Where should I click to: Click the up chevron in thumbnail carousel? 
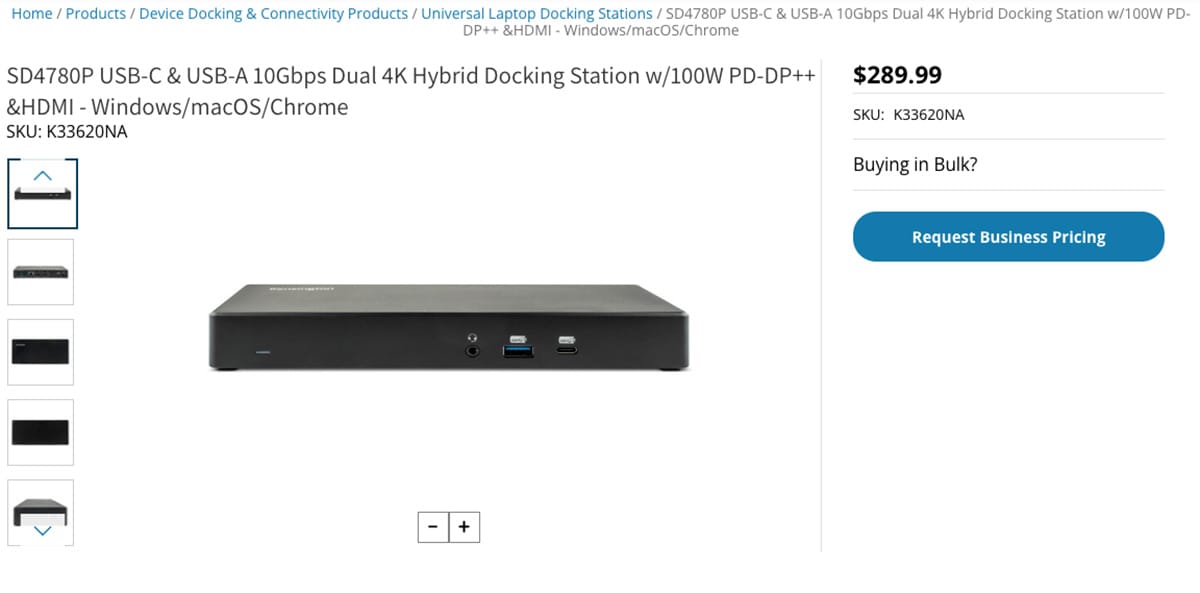pos(42,175)
